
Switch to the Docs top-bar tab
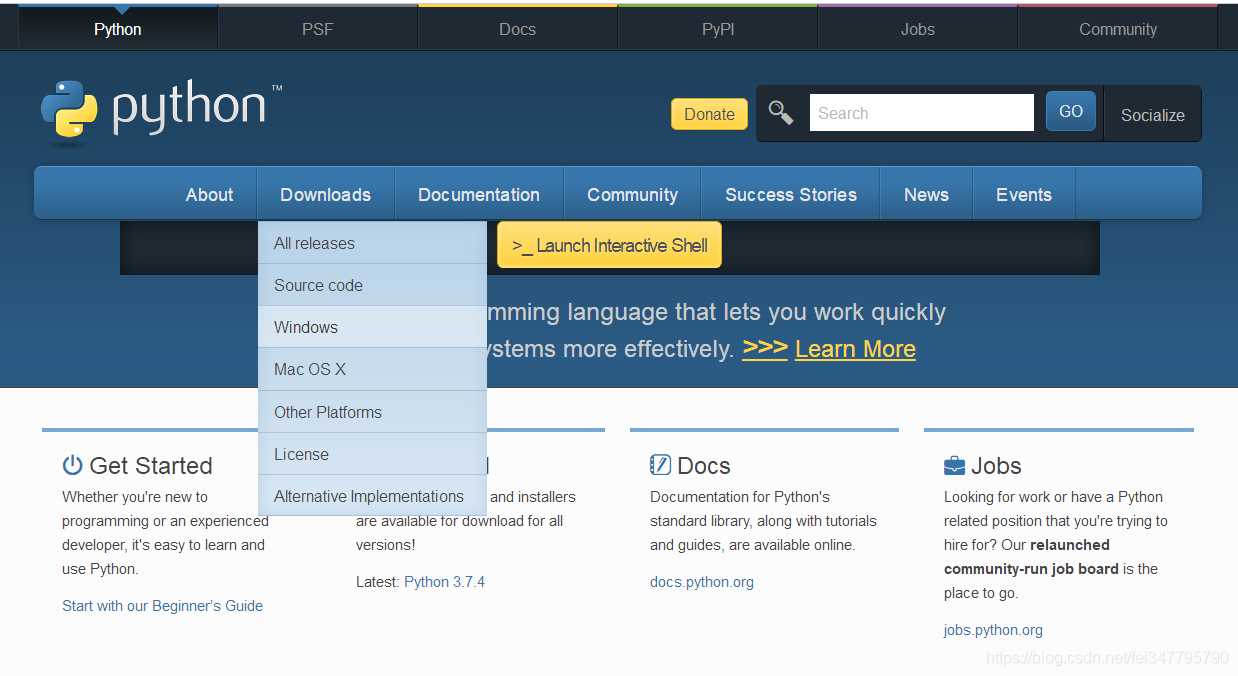pyautogui.click(x=518, y=29)
